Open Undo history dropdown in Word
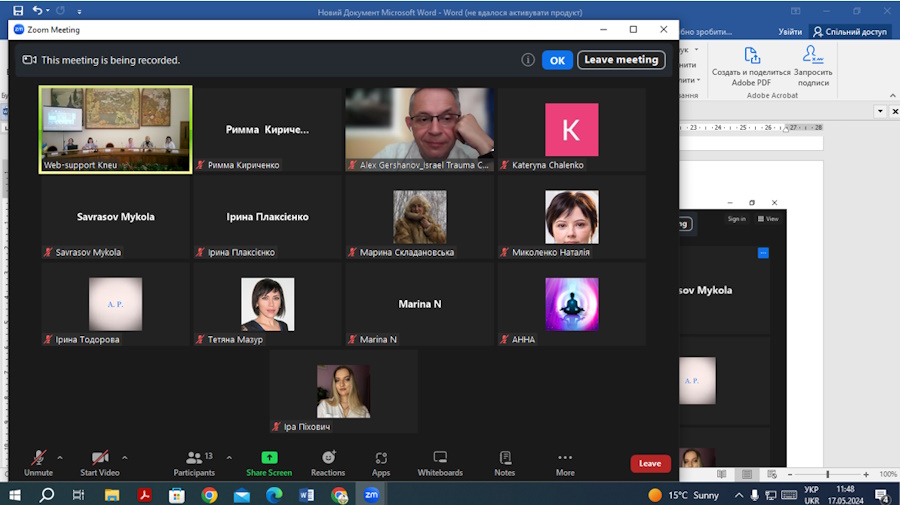900x505 pixels. [x=48, y=10]
